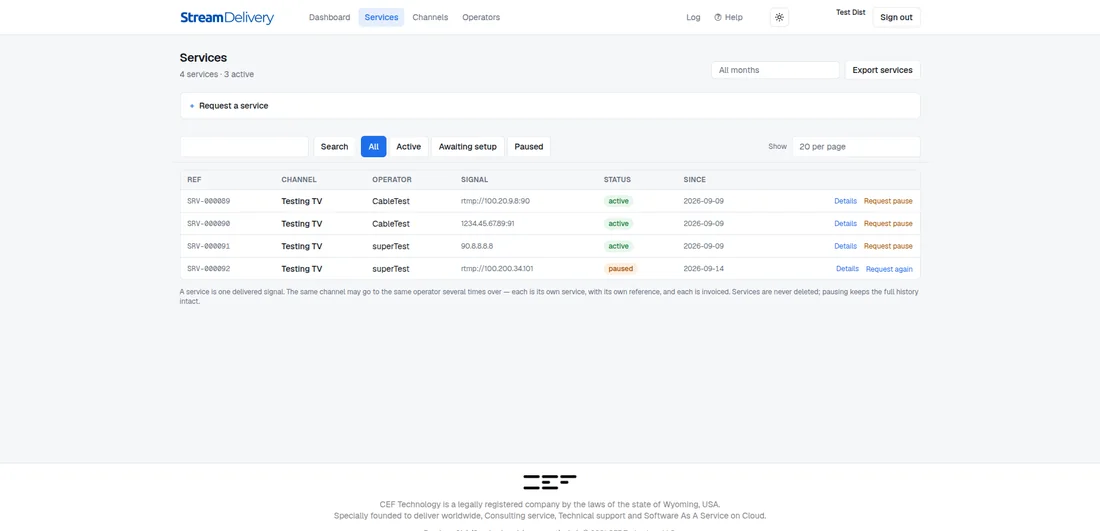Screen dimensions: 1100x531
Task: Click Request again for SRV-000092
Action: click(x=889, y=269)
